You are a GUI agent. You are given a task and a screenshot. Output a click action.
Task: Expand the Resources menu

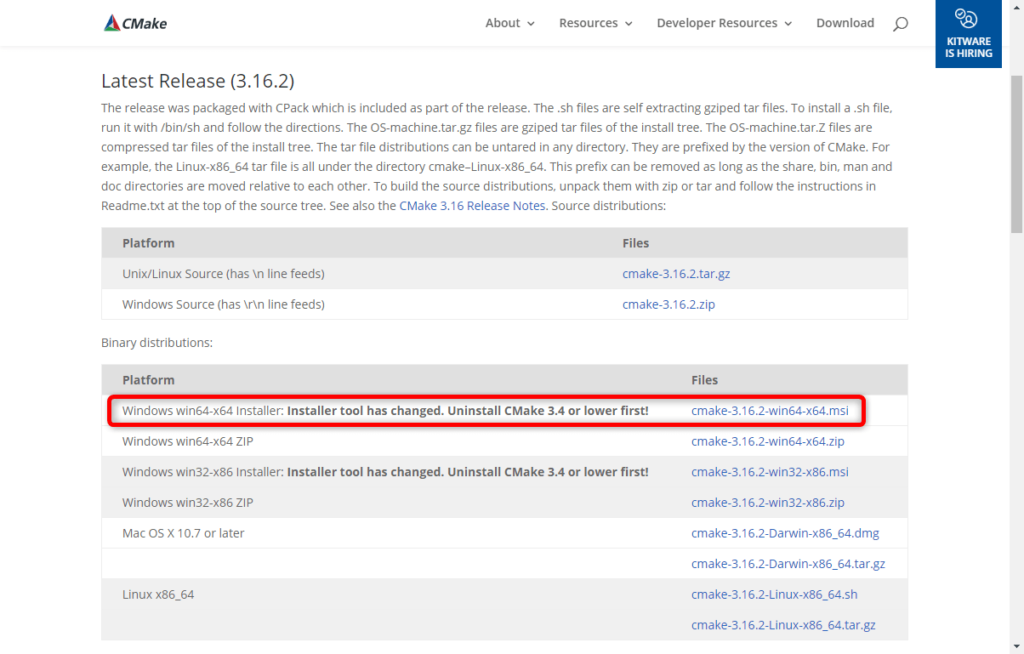point(595,23)
